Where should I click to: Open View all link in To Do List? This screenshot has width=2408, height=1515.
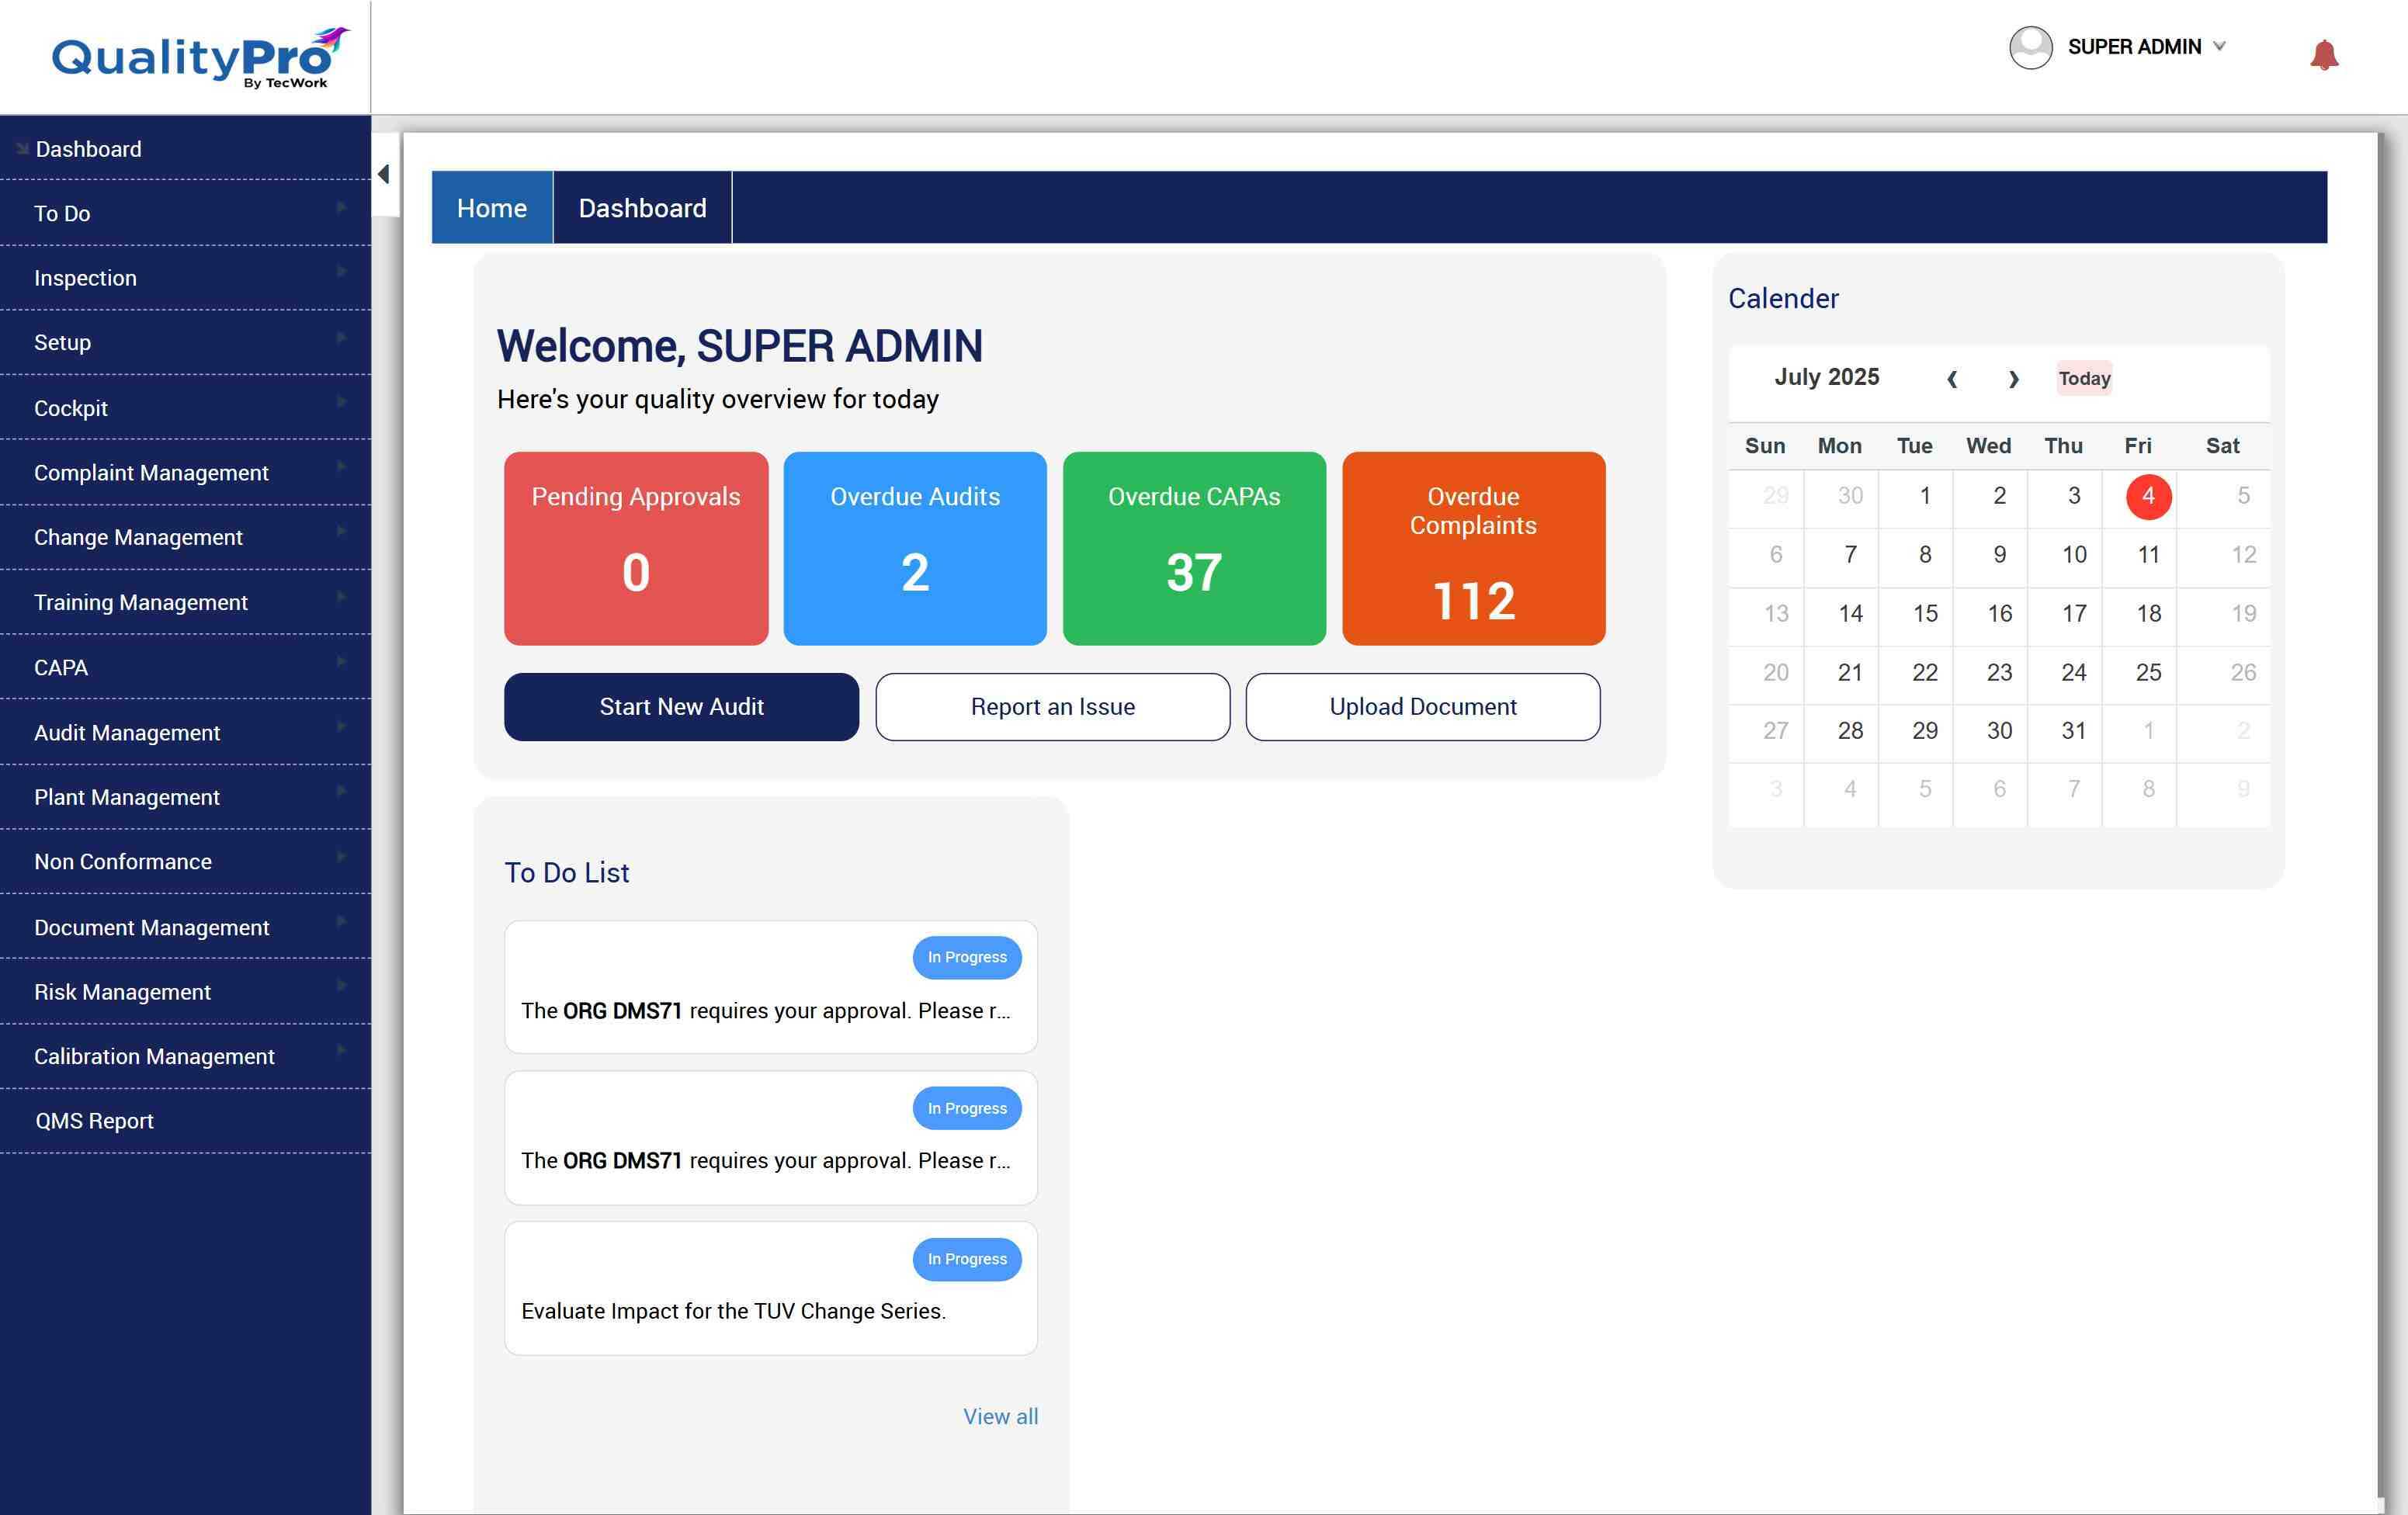pyautogui.click(x=1000, y=1416)
